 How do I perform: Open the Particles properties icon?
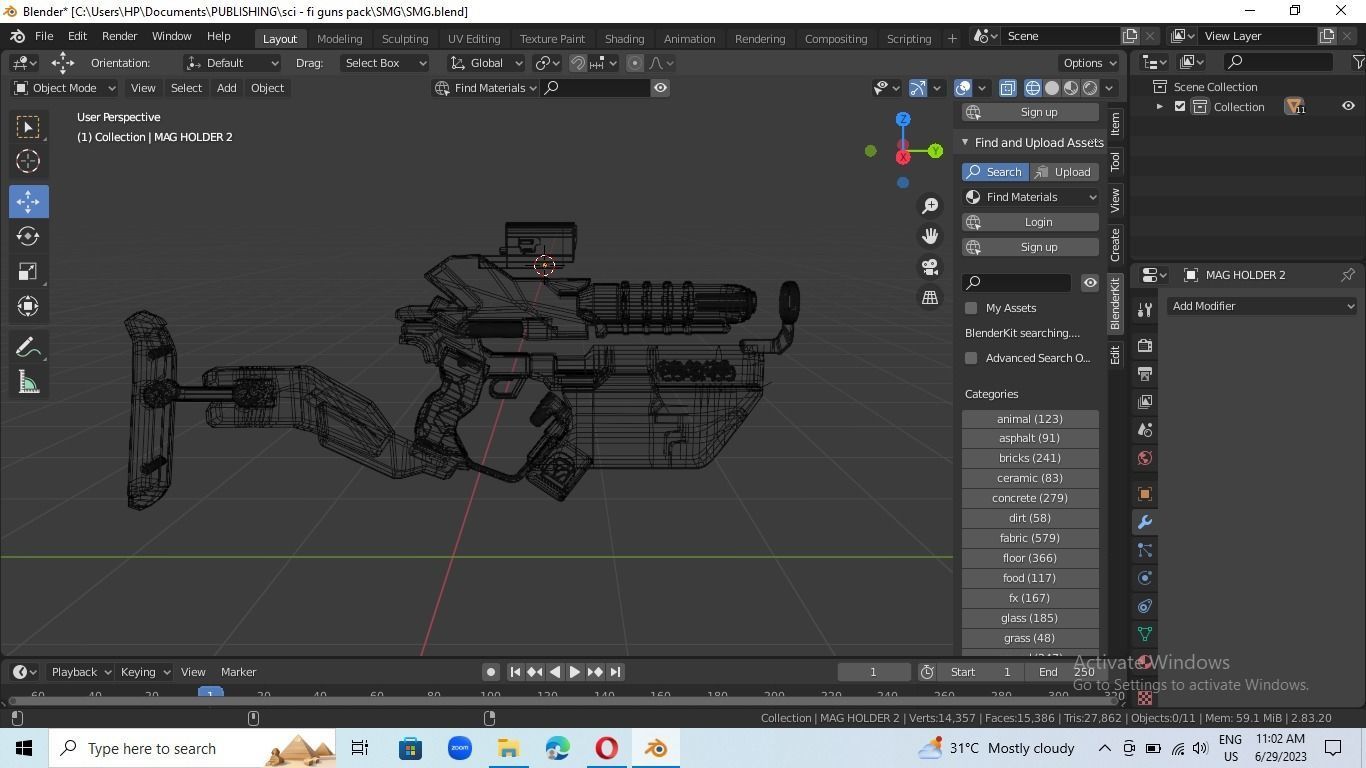[x=1145, y=550]
